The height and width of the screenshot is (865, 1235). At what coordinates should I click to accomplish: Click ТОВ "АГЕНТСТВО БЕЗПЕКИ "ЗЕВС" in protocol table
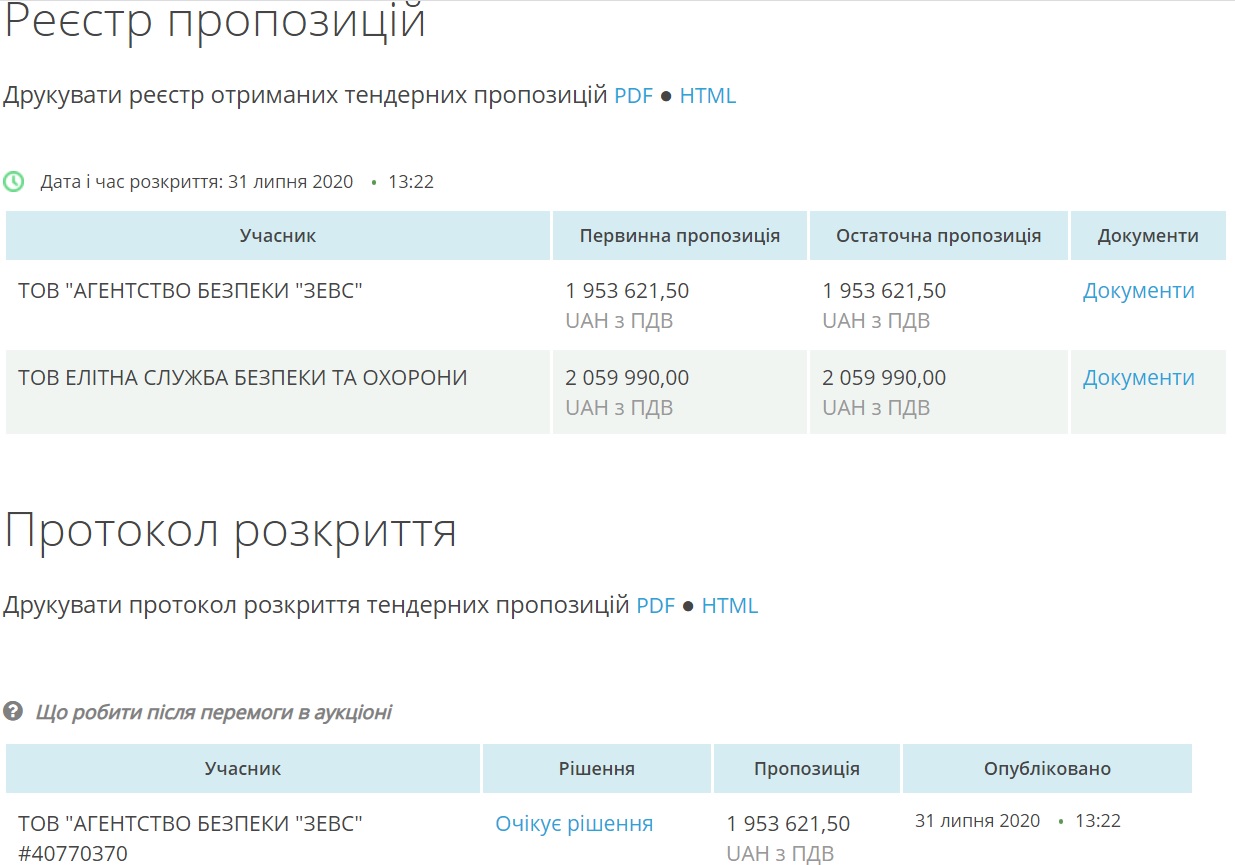[190, 824]
